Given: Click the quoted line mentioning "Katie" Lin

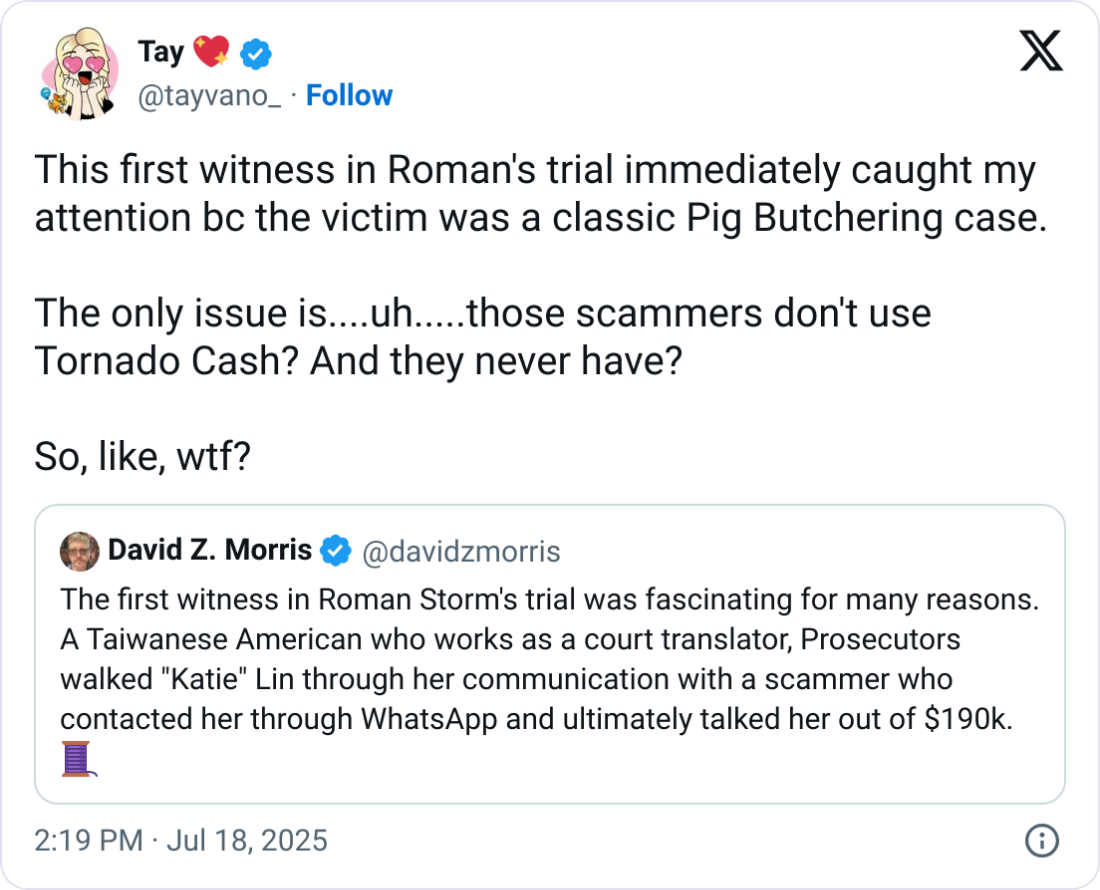Looking at the screenshot, I should click(505, 680).
